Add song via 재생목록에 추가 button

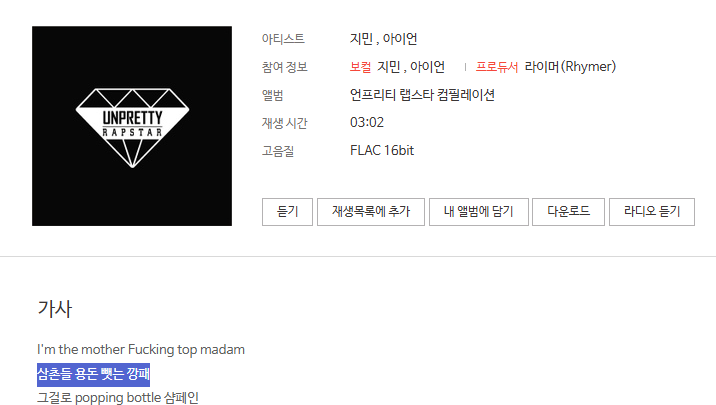tap(371, 212)
